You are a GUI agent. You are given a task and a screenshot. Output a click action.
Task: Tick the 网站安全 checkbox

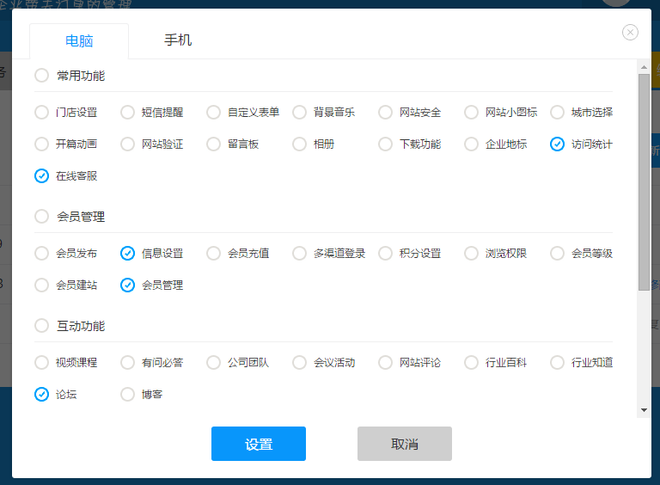click(385, 112)
